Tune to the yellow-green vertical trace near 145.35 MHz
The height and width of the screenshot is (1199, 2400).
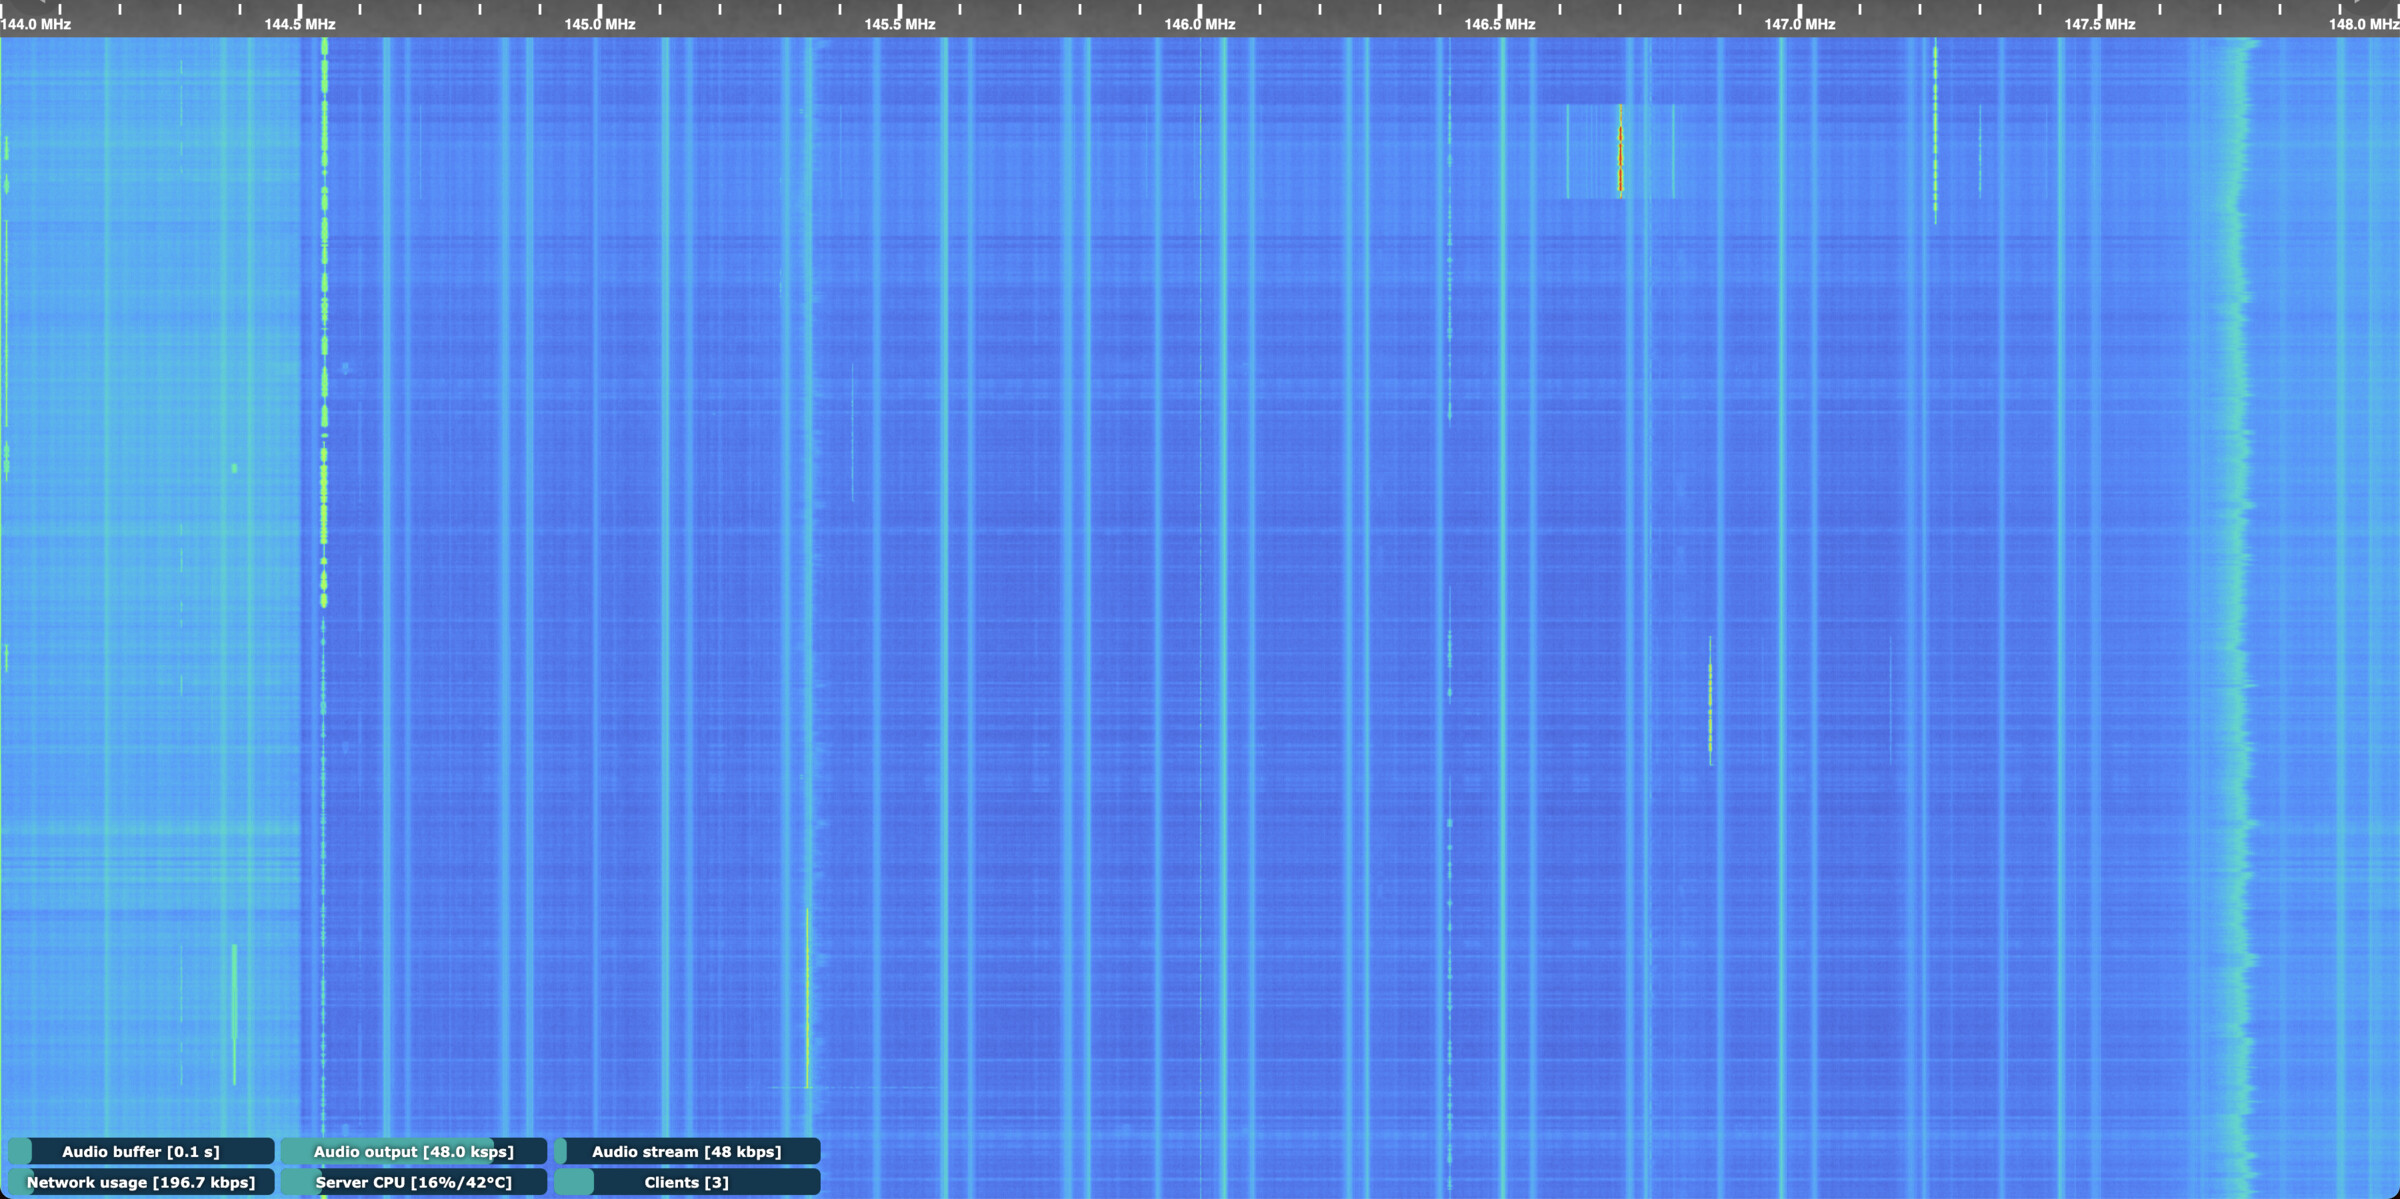click(807, 1000)
